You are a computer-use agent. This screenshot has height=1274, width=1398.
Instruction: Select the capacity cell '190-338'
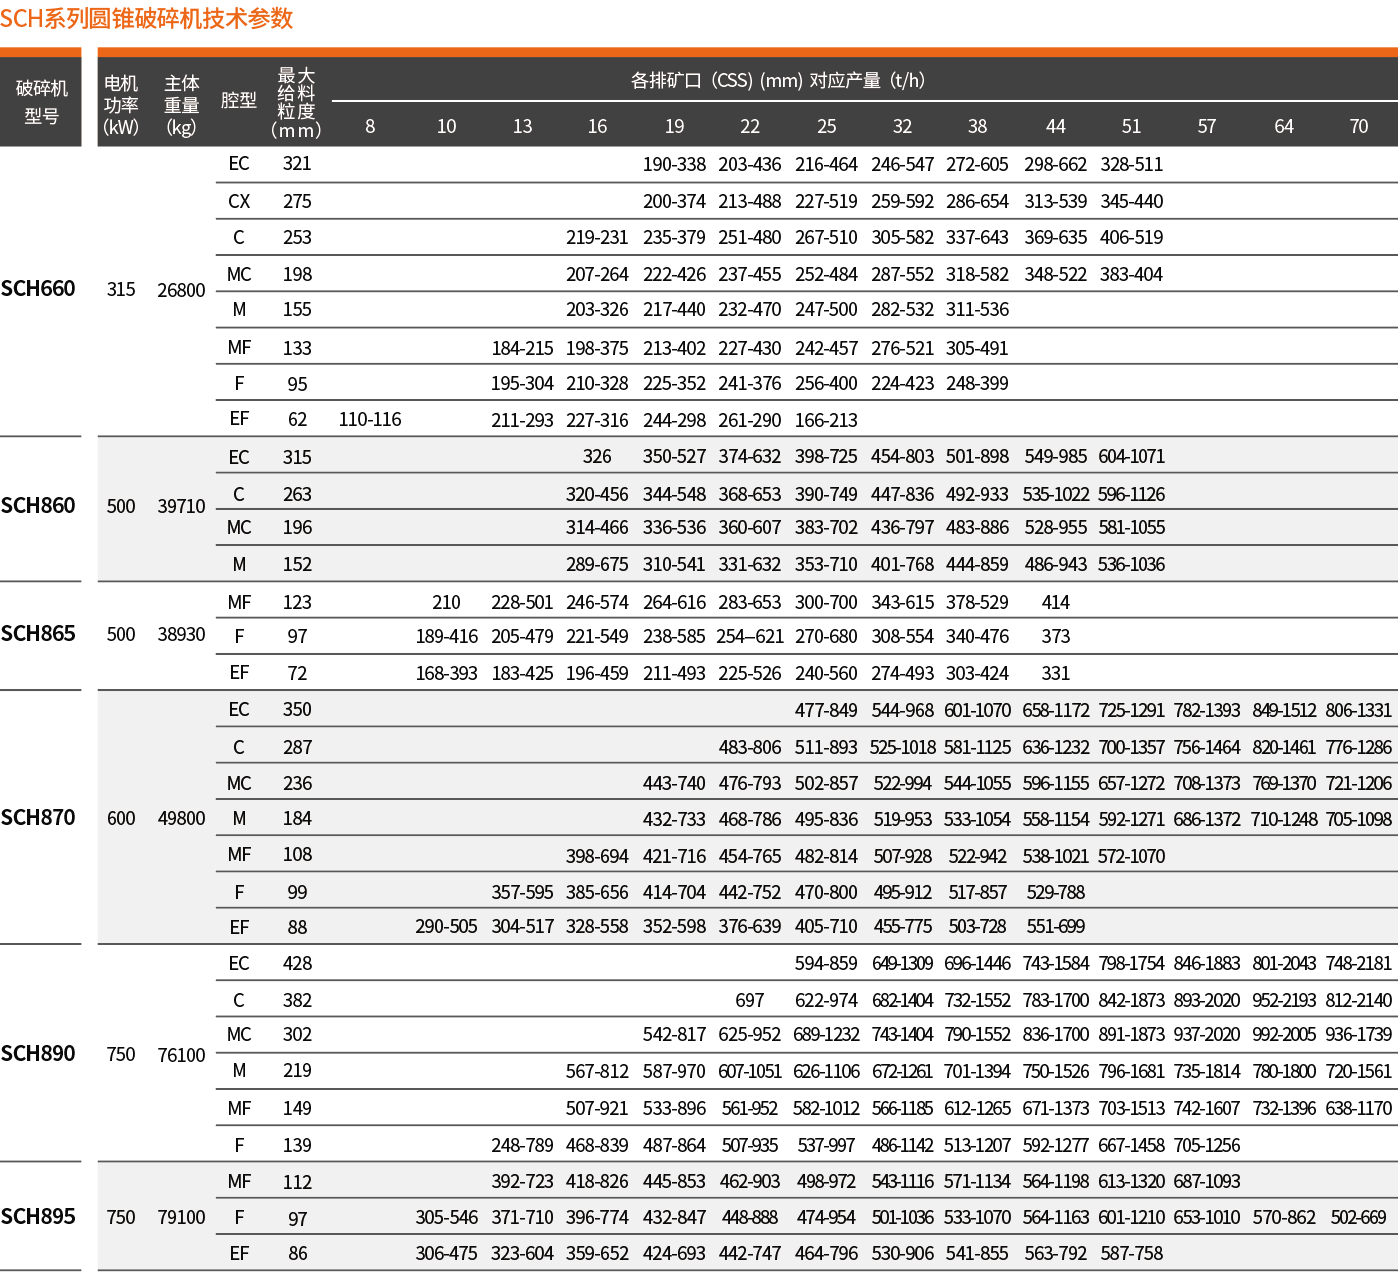(x=674, y=165)
